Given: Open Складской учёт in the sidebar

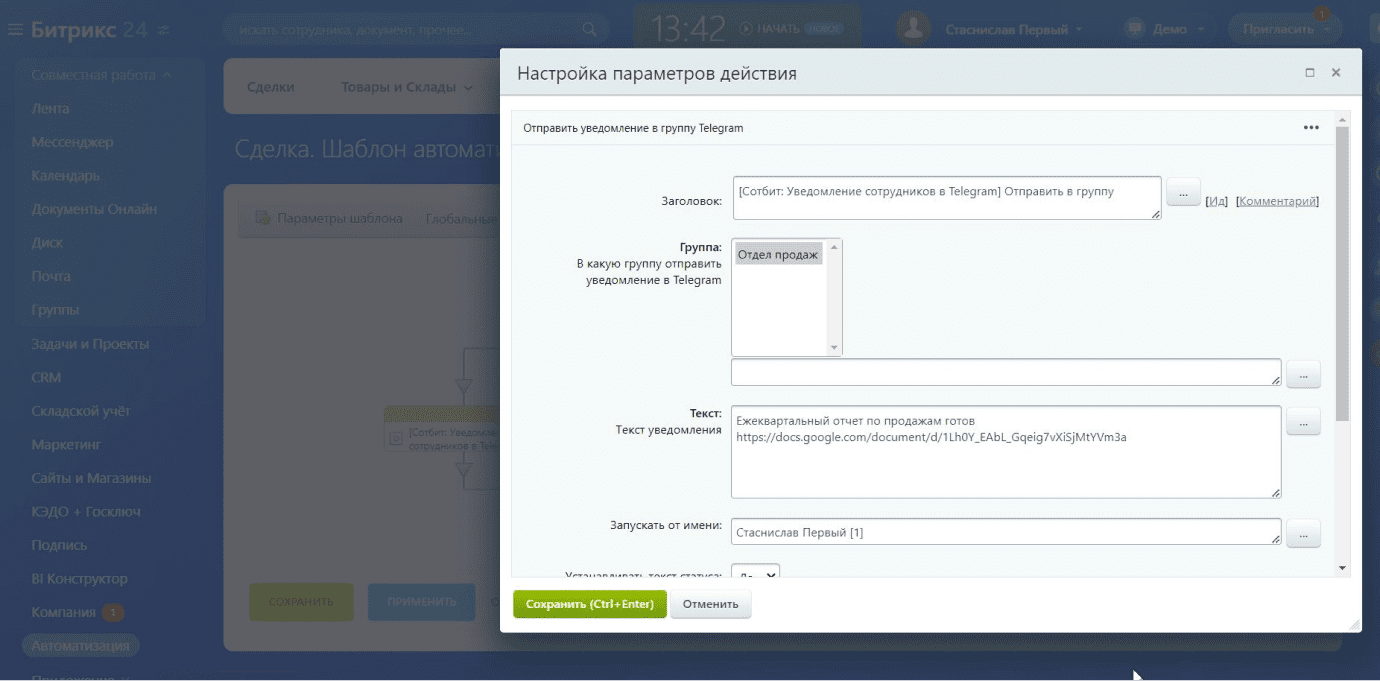Looking at the screenshot, I should click(x=81, y=411).
